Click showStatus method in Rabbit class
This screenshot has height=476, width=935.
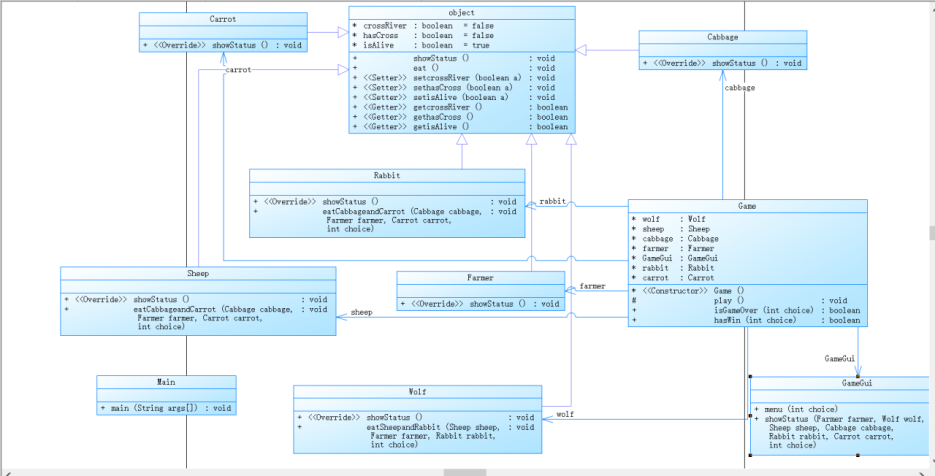385,202
